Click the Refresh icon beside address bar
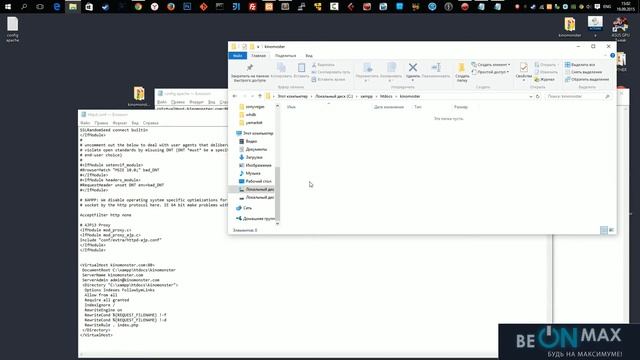Screen dimensions: 640x360 pyautogui.click(x=538, y=97)
